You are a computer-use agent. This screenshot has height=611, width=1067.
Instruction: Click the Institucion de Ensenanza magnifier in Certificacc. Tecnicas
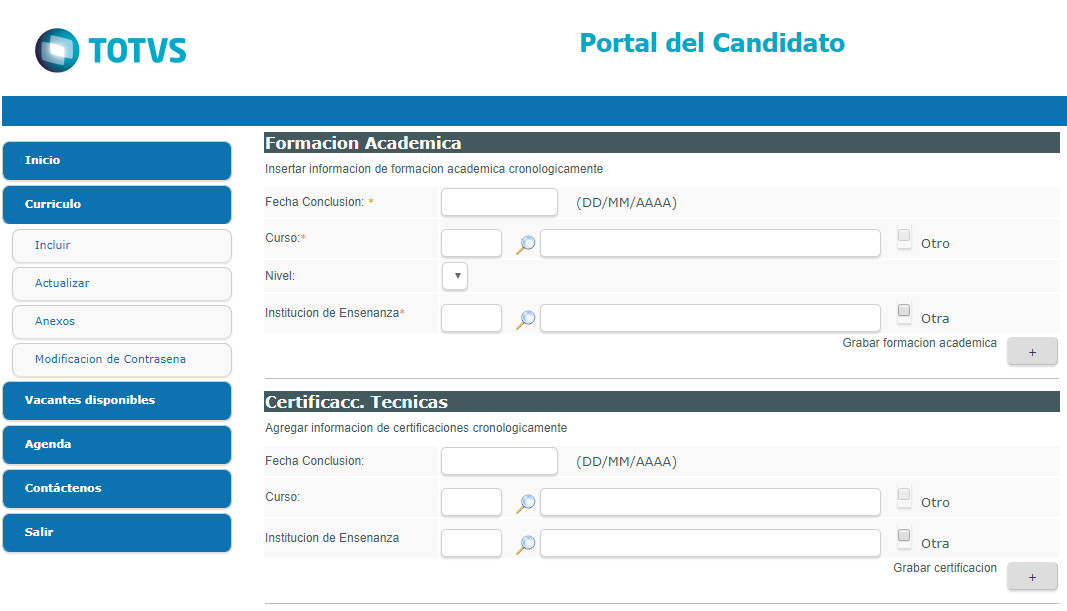pos(525,544)
